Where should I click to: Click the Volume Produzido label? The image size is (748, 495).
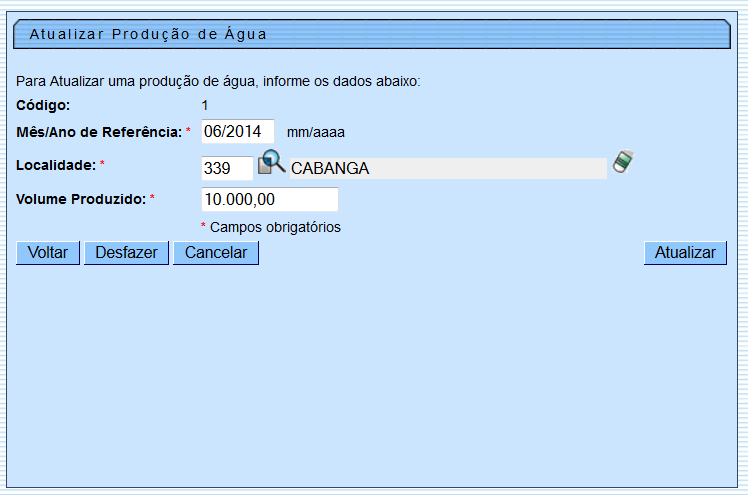[x=81, y=199]
